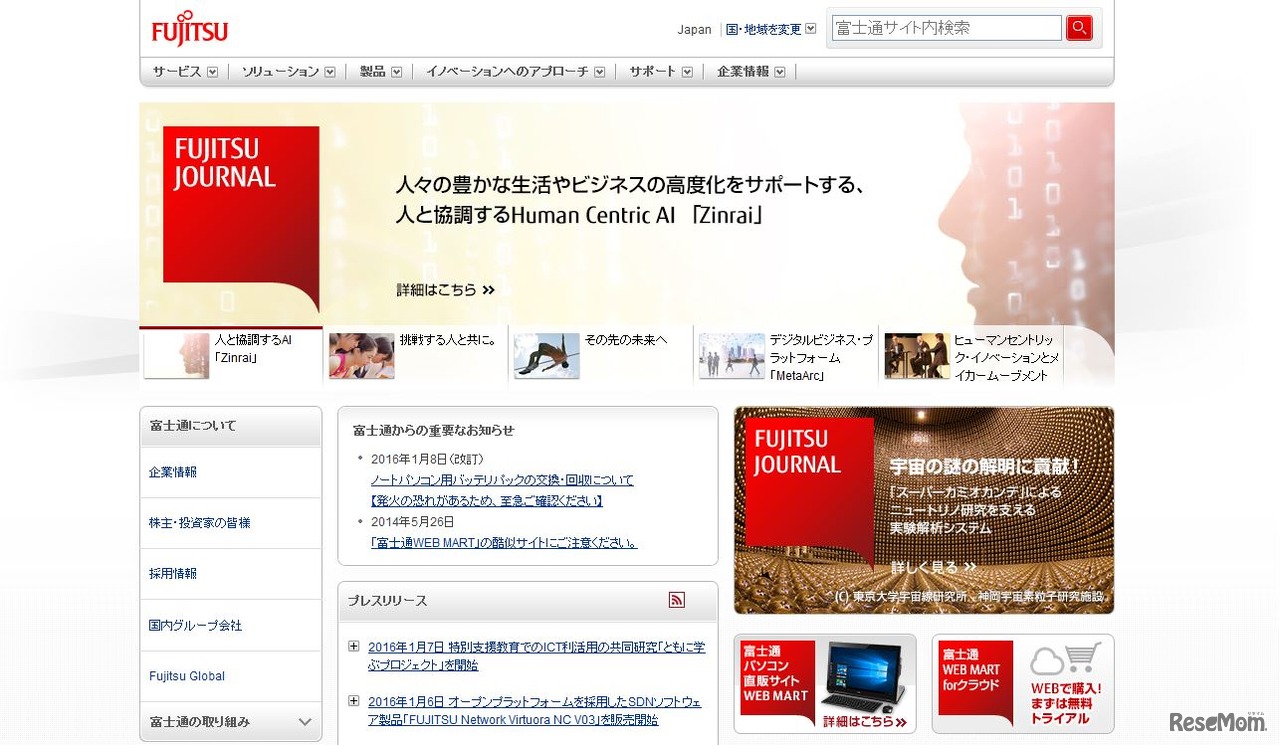
Task: Expand the 2016年1月6日 press release plus icon
Action: (354, 701)
